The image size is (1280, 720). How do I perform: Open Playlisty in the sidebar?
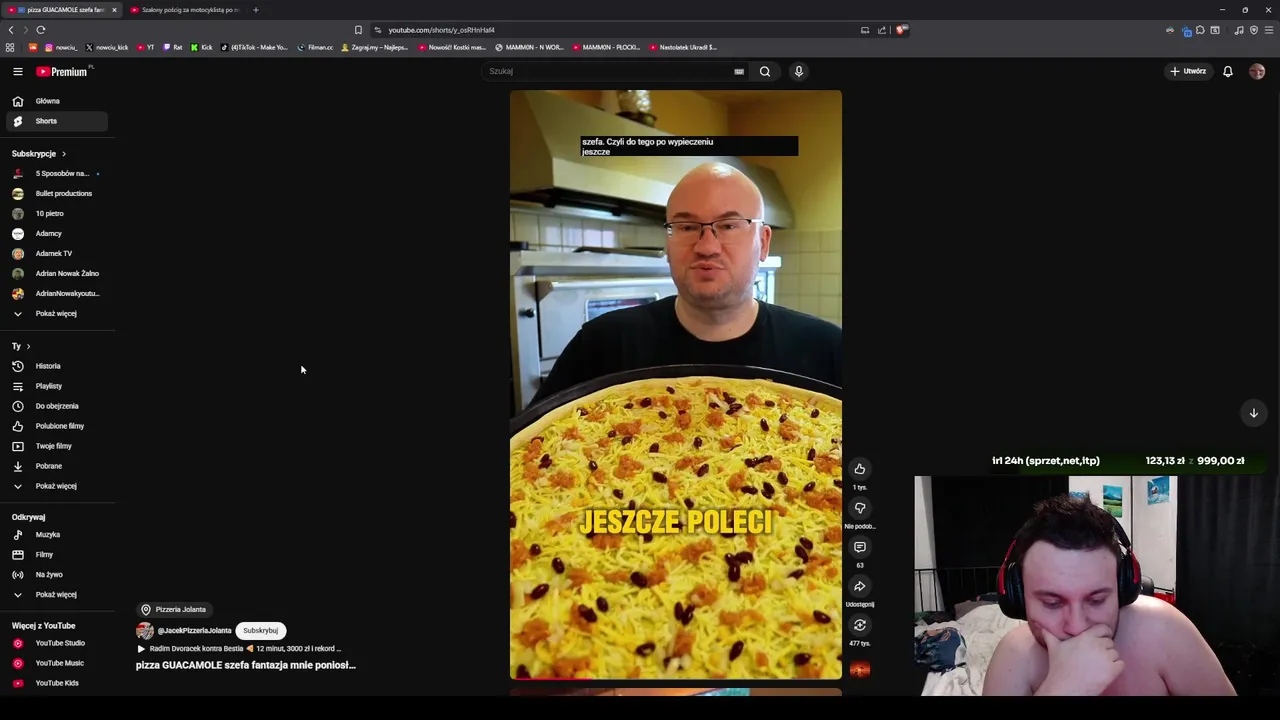point(56,386)
